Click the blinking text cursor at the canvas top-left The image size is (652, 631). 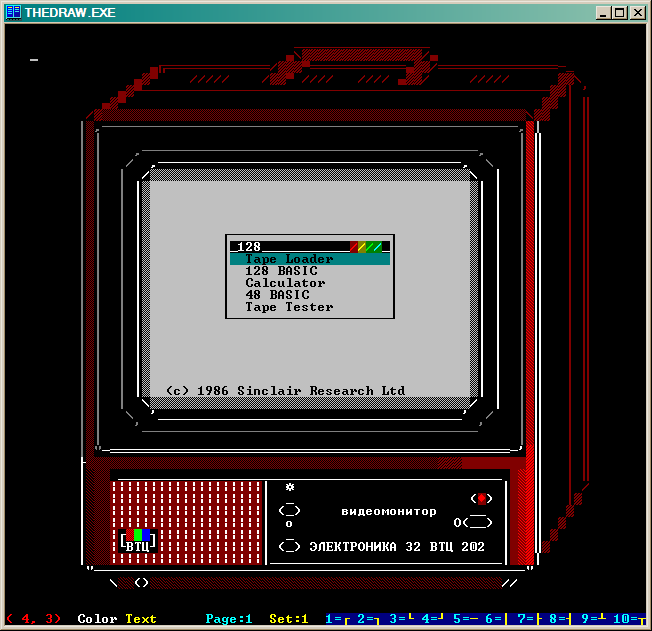click(34, 60)
